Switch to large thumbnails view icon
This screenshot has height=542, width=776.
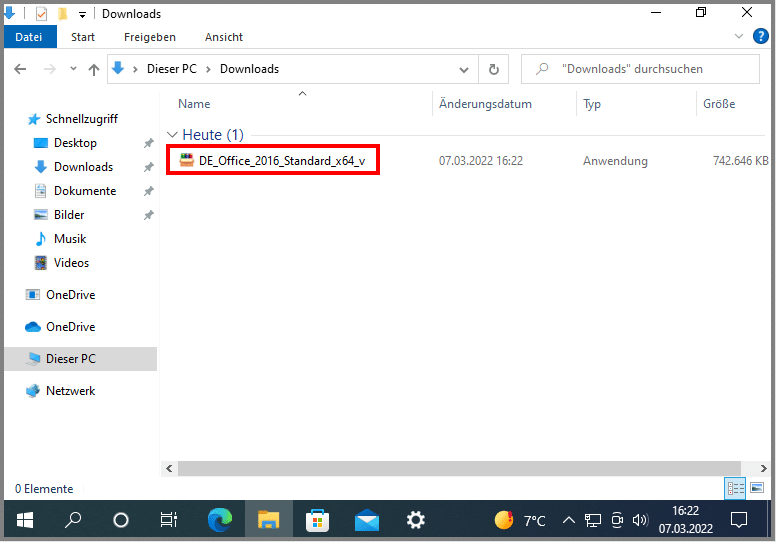[757, 488]
